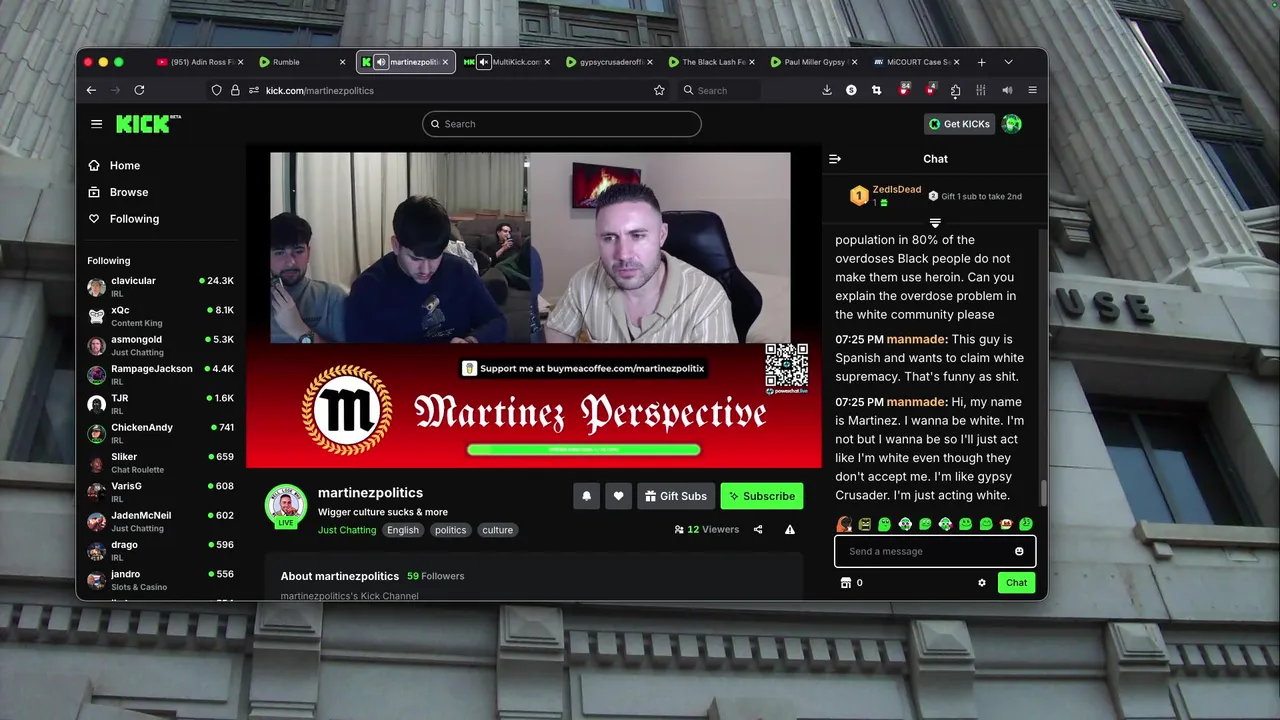This screenshot has height=720, width=1280.
Task: Open asmongold channel in Following list
Action: tap(160, 345)
